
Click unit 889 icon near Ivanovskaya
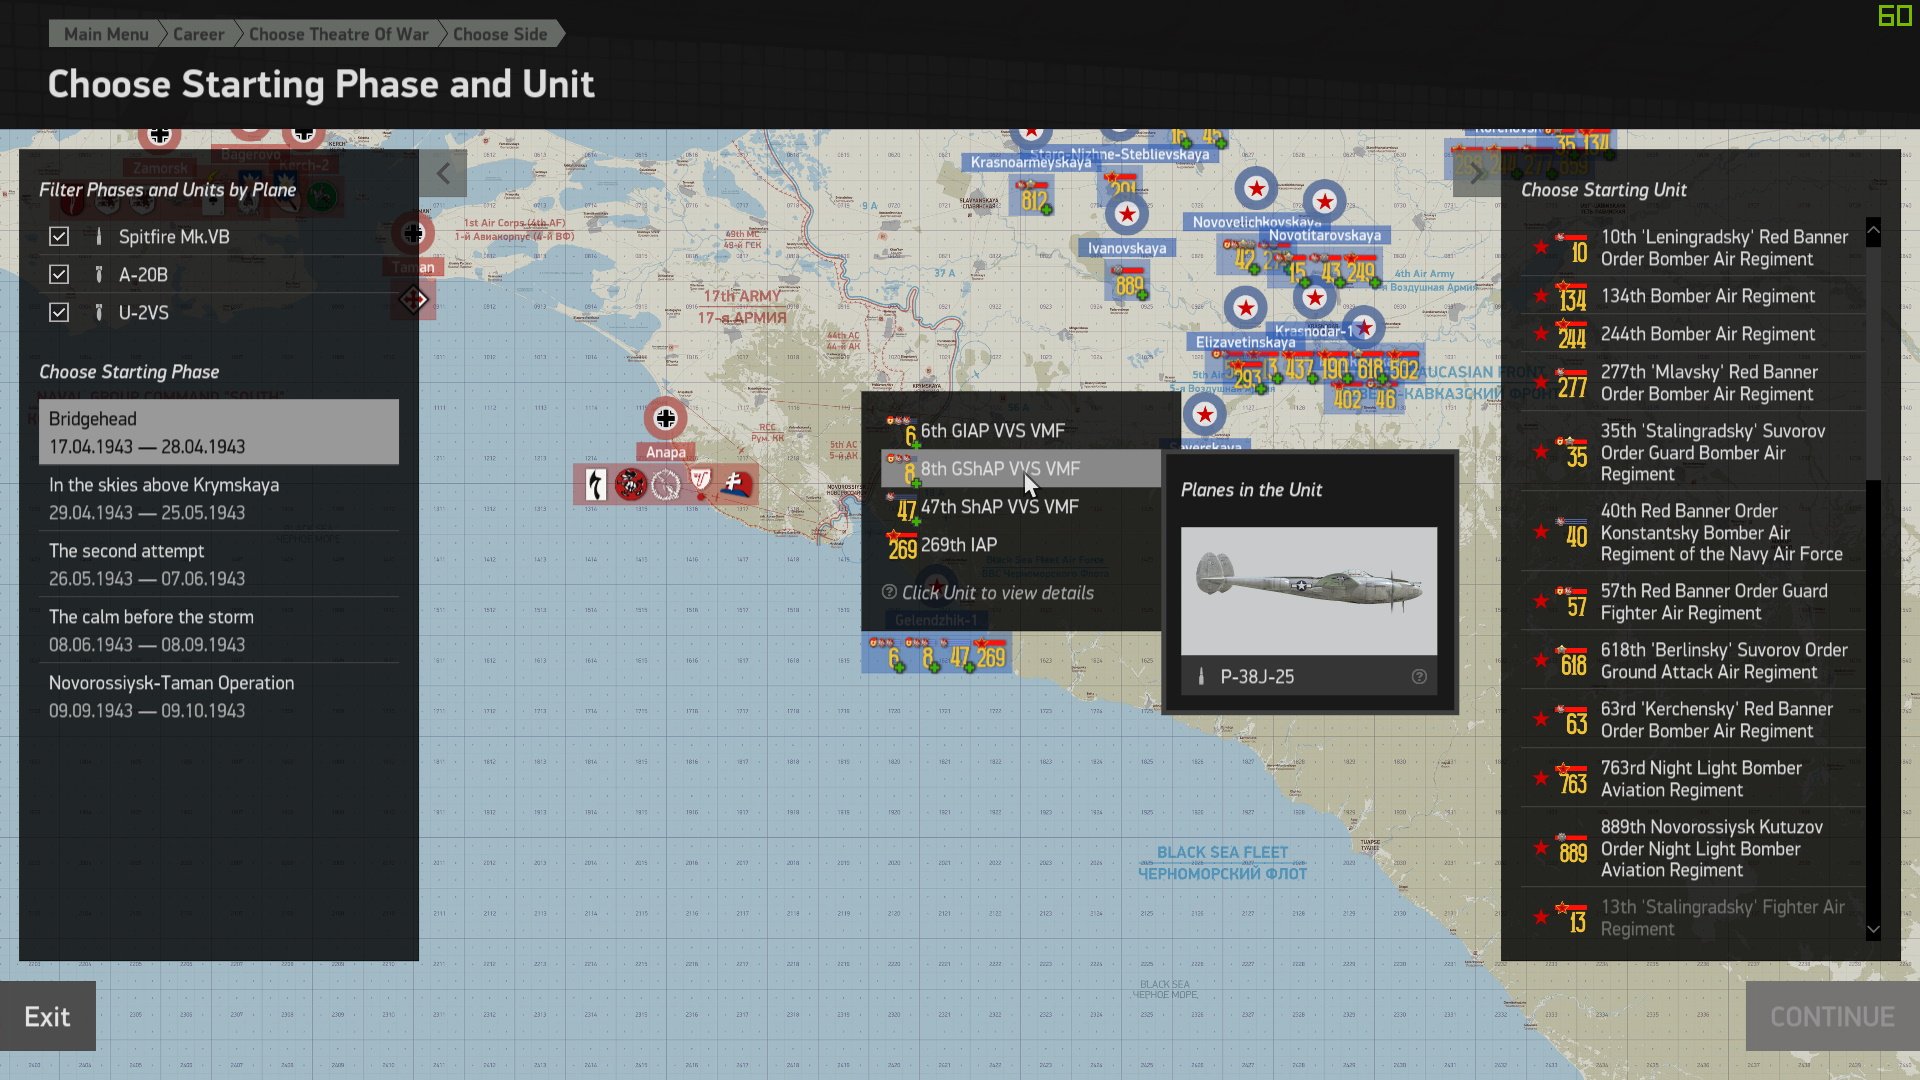point(1129,284)
